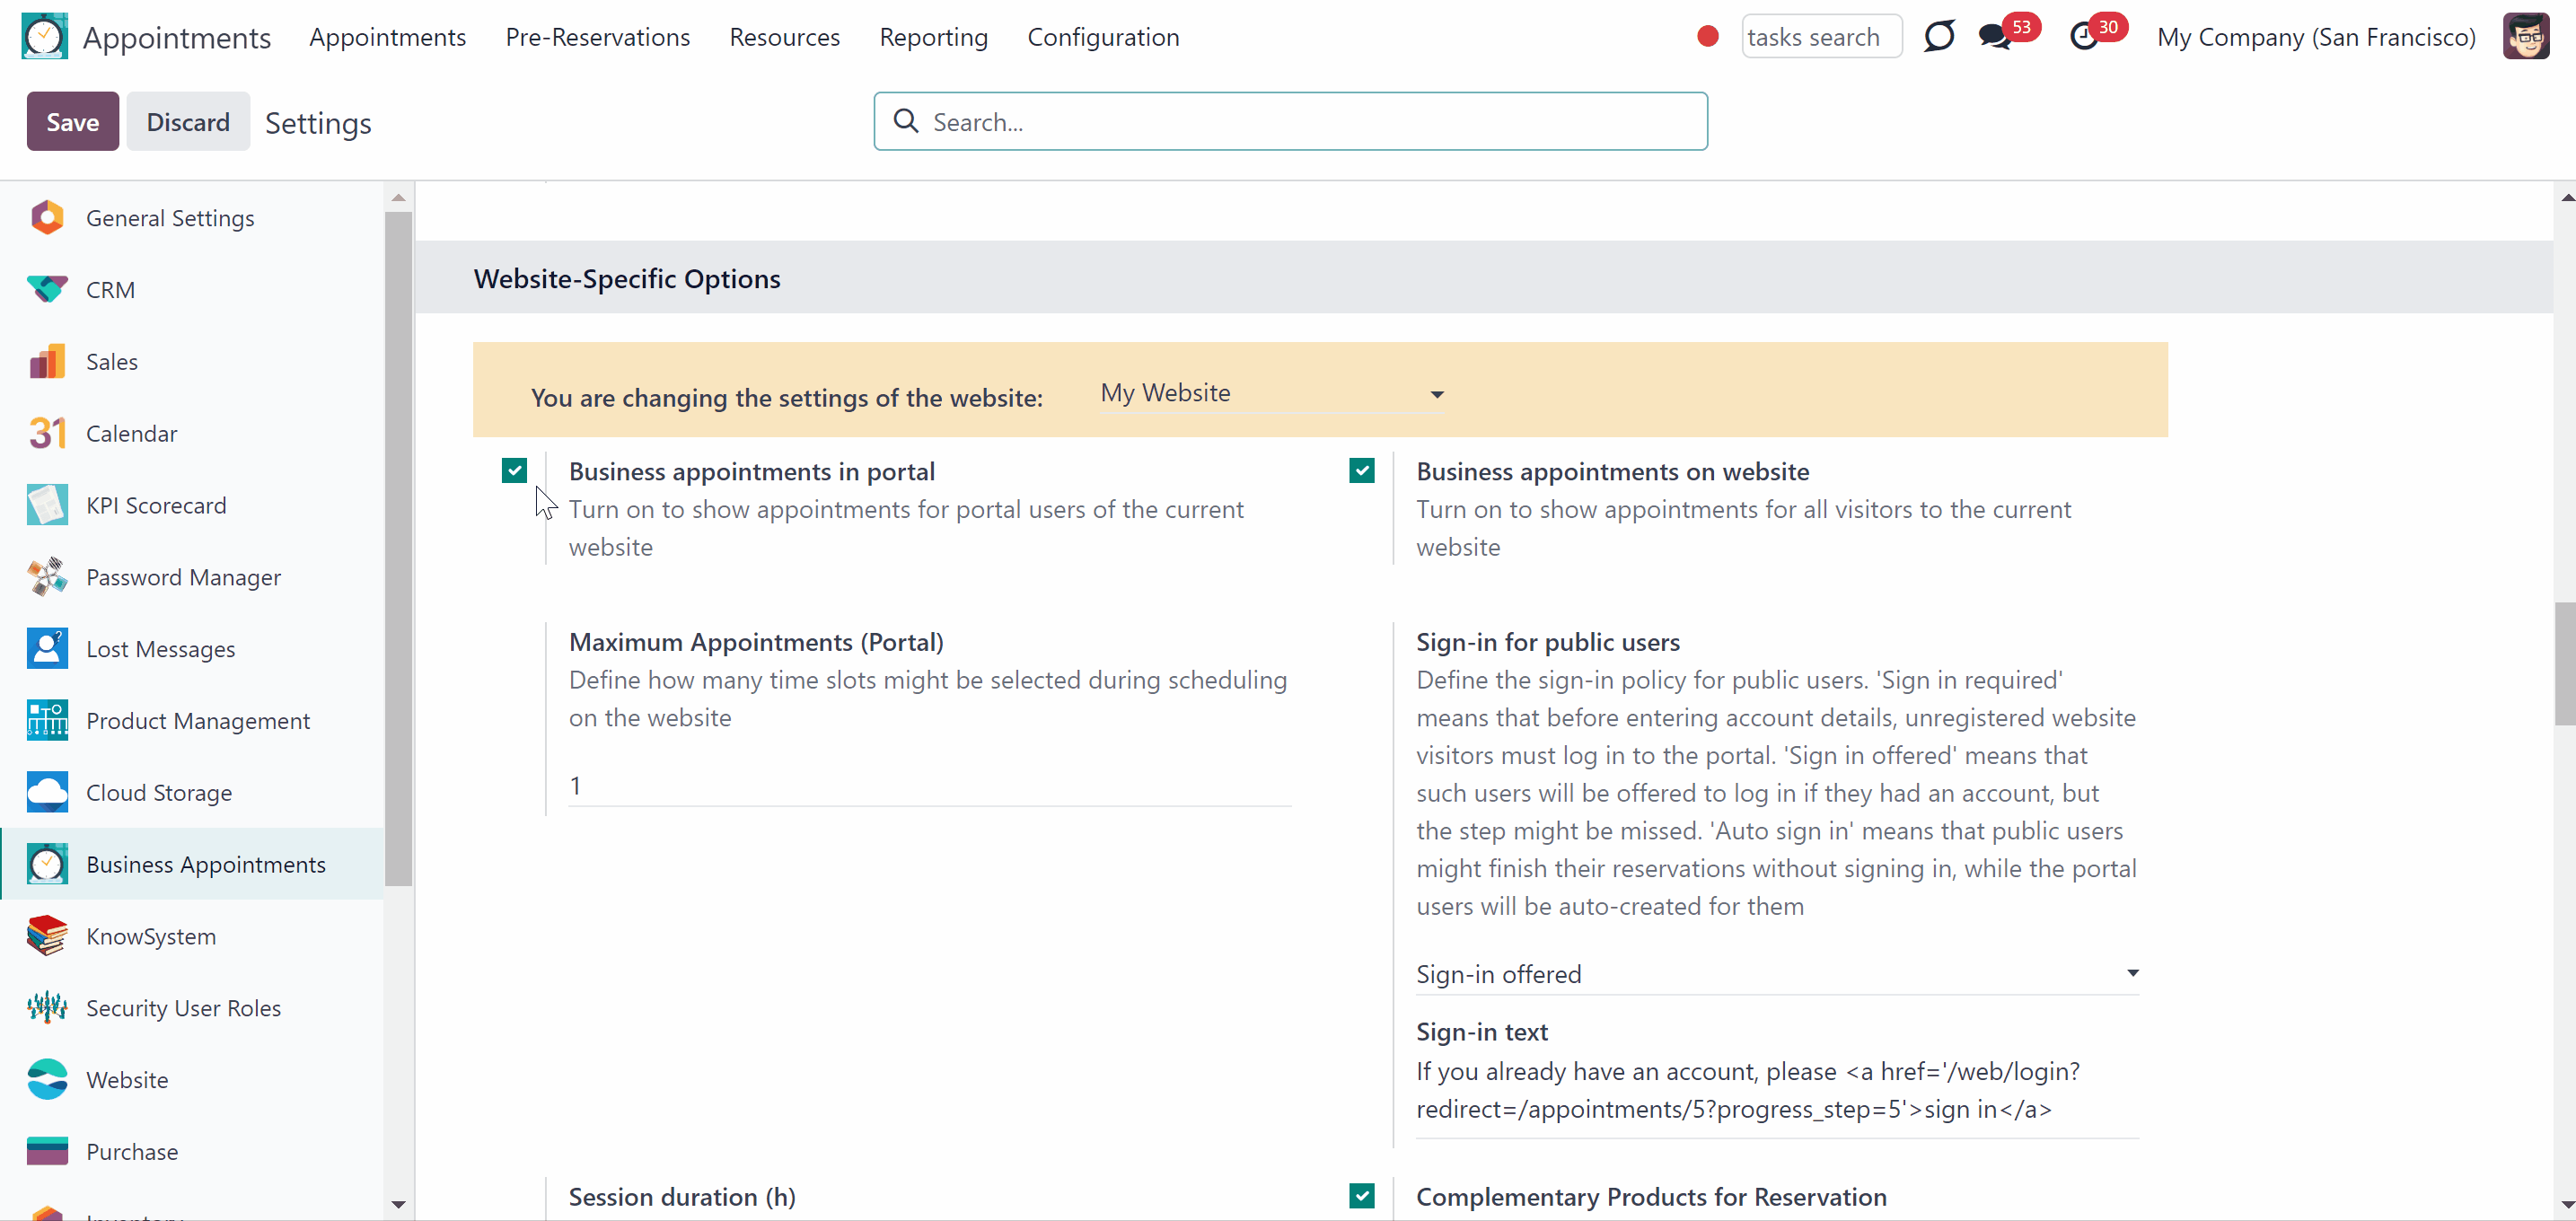This screenshot has height=1221, width=2576.
Task: Click the Session duration (h) label
Action: [x=682, y=1197]
